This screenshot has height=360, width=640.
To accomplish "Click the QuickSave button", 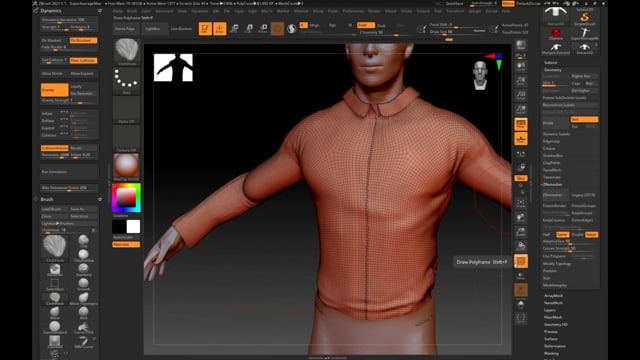I will pos(454,3).
